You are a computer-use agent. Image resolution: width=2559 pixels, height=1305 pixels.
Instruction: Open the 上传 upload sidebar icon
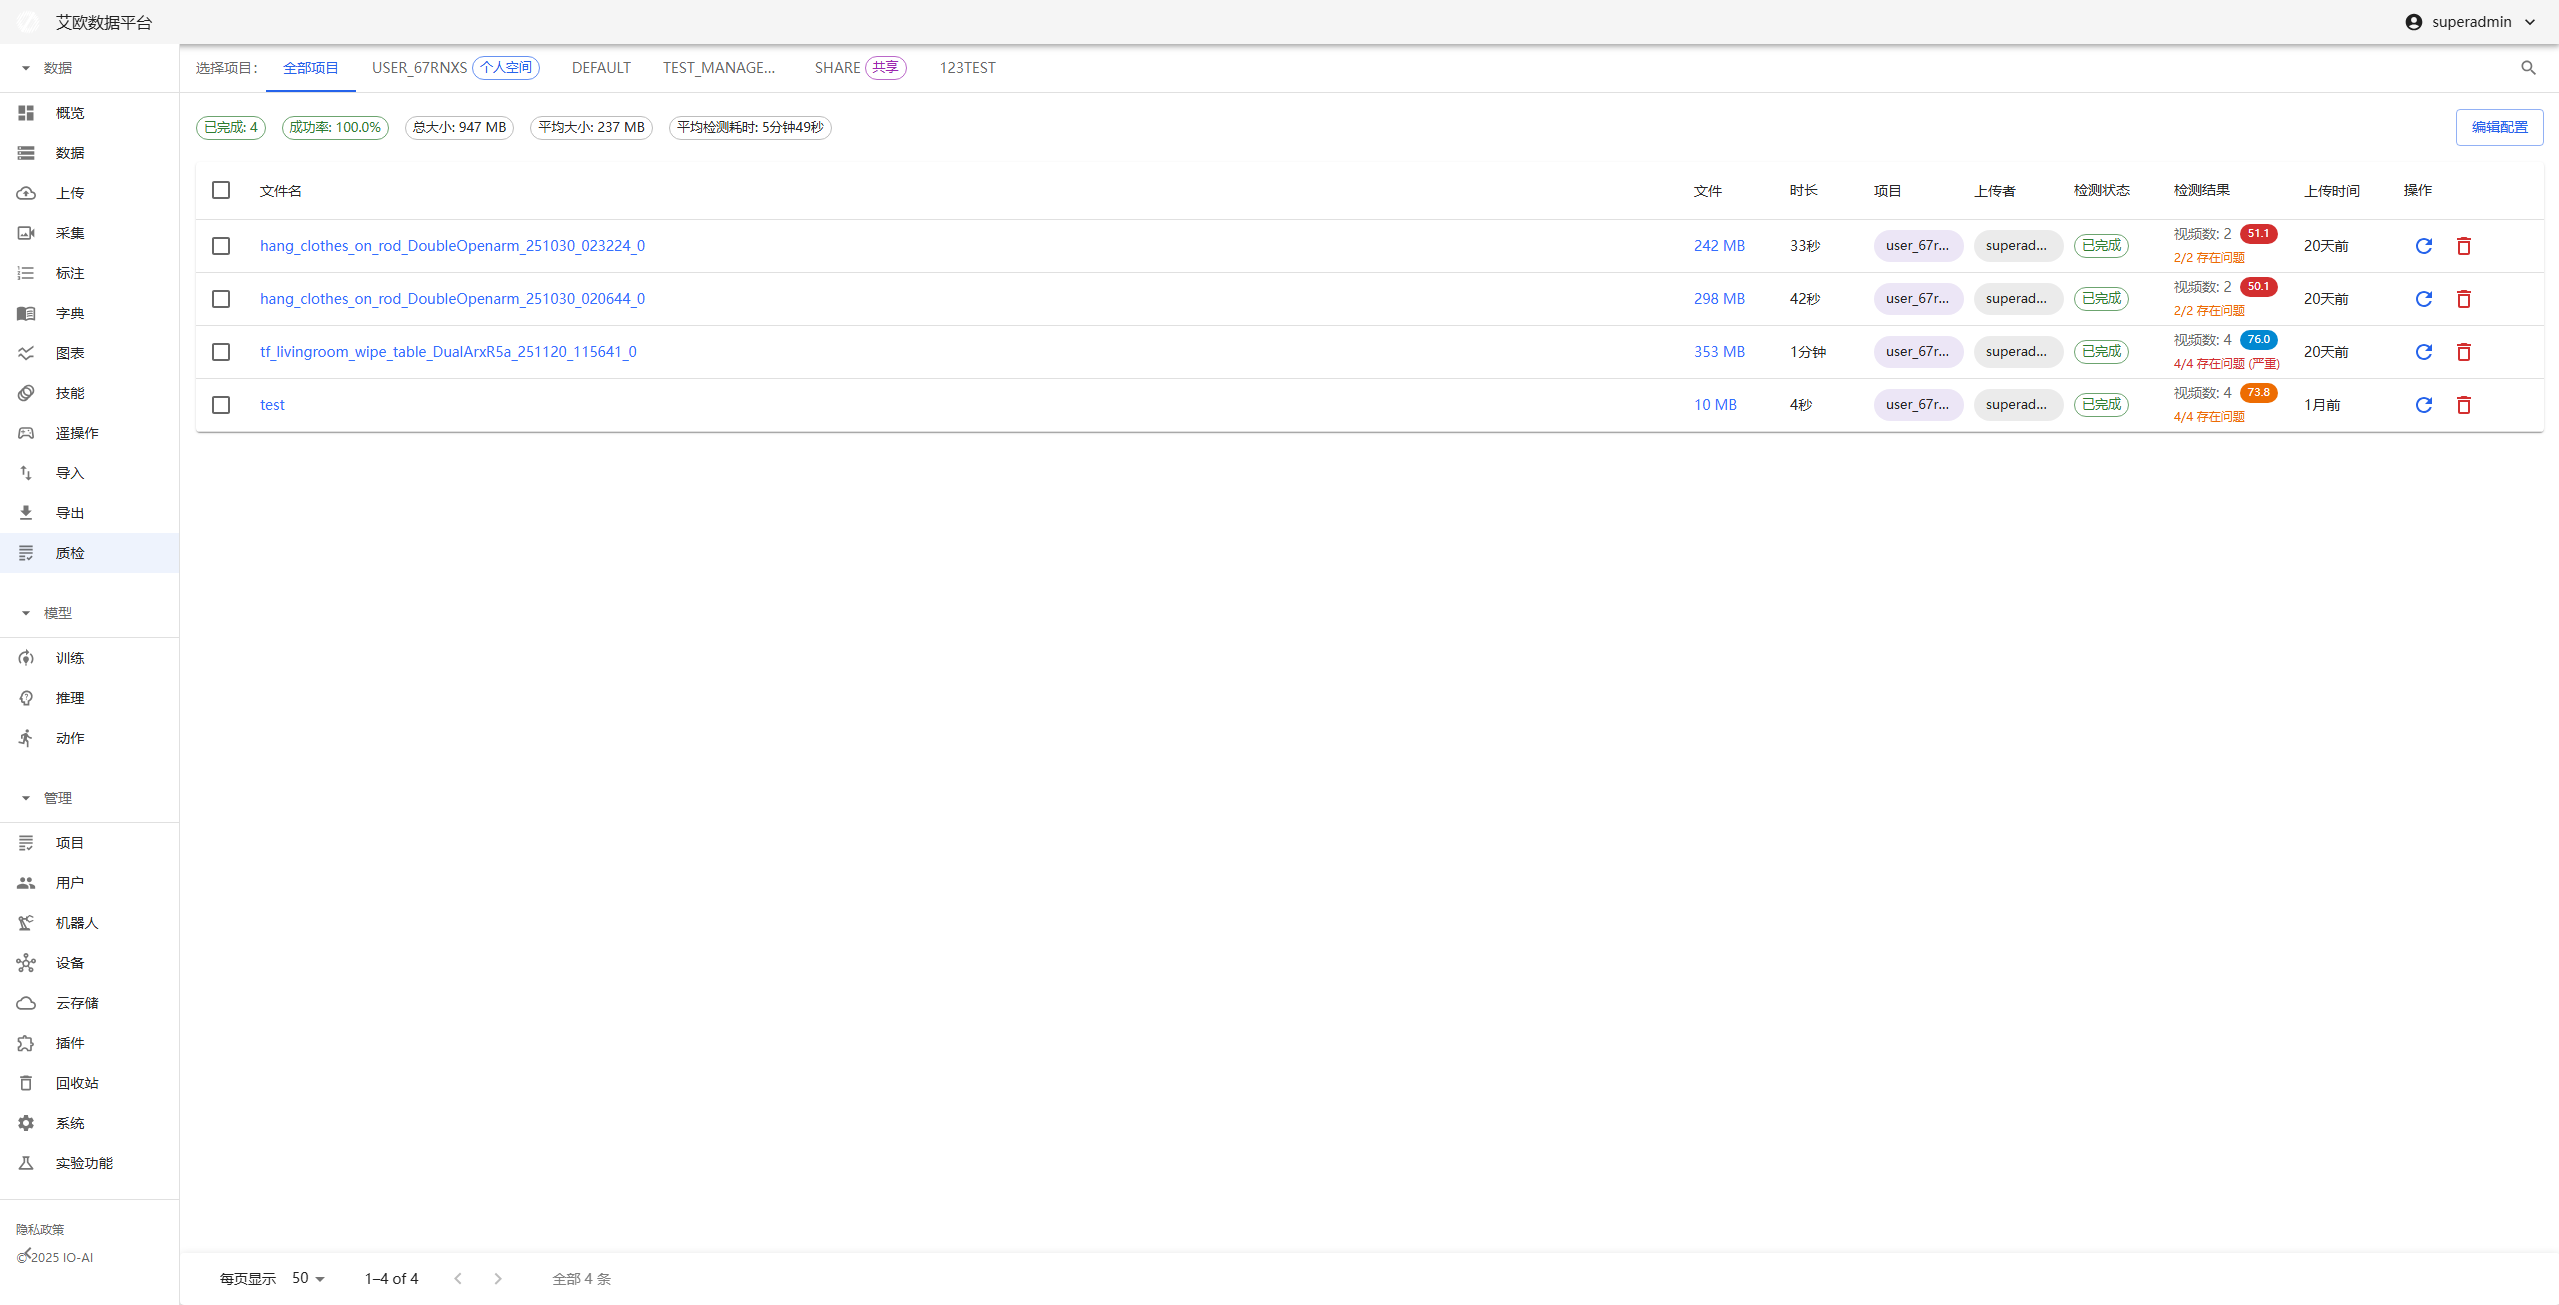tap(26, 193)
